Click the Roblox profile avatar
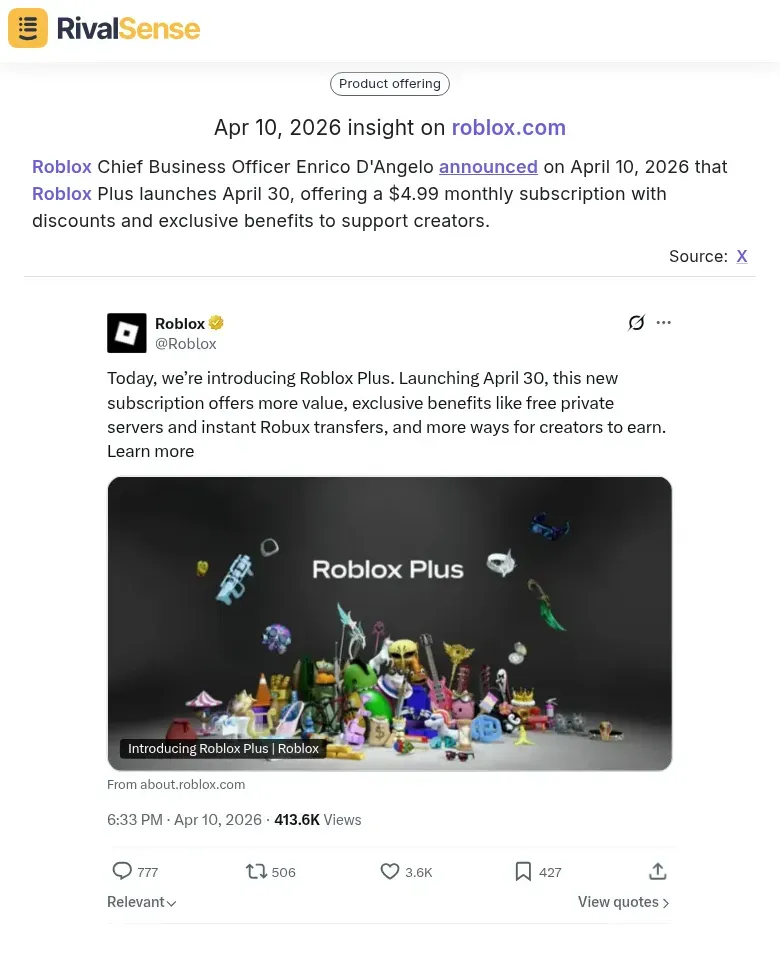This screenshot has width=780, height=960. click(126, 332)
